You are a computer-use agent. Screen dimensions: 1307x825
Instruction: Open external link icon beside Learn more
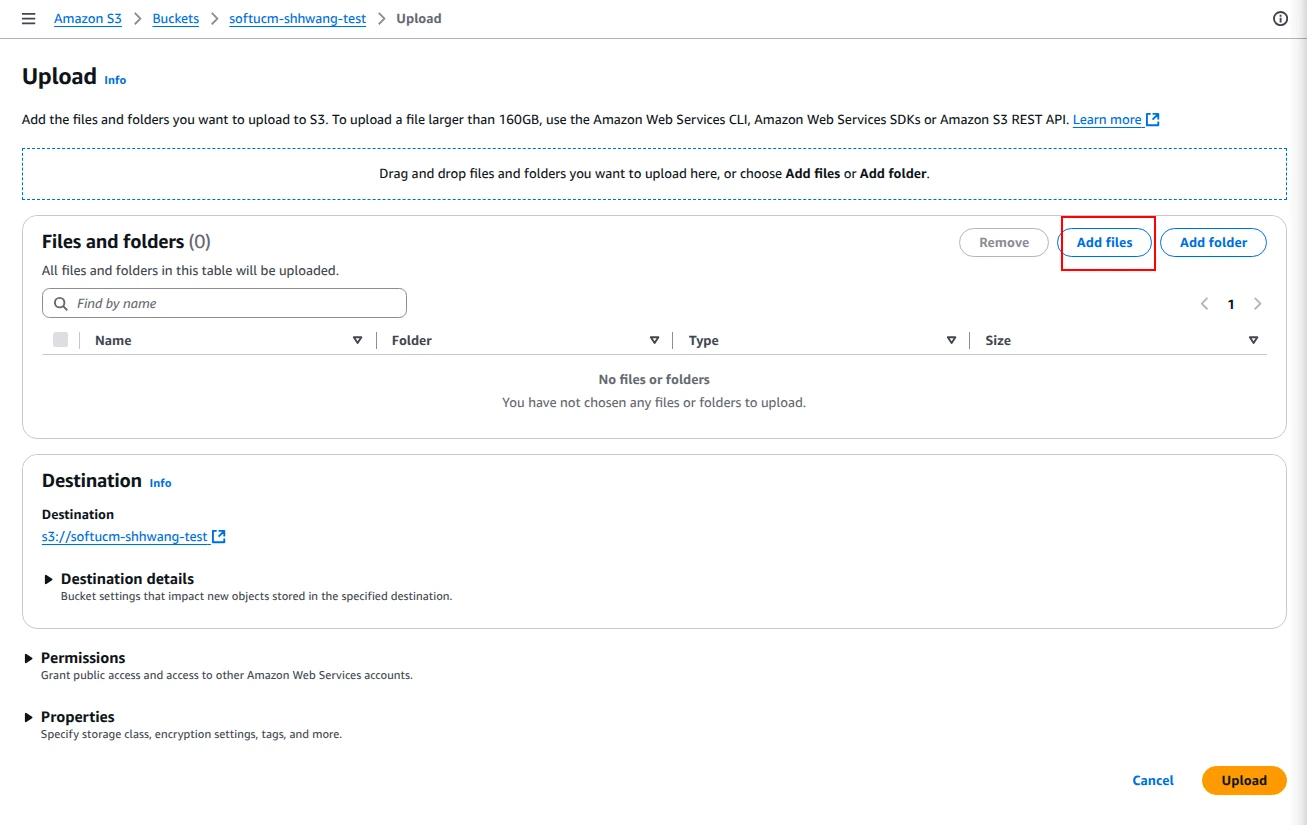pyautogui.click(x=1153, y=120)
